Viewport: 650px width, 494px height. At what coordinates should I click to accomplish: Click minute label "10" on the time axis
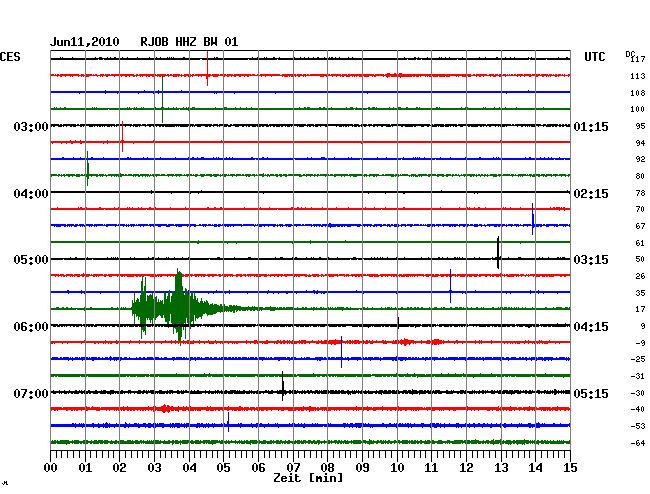click(397, 468)
